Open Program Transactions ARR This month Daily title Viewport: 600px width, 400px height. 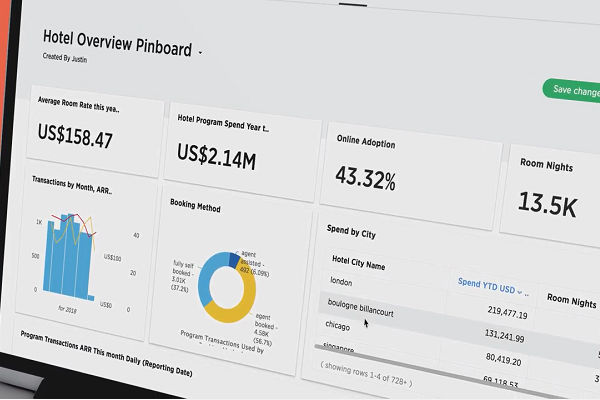click(106, 353)
